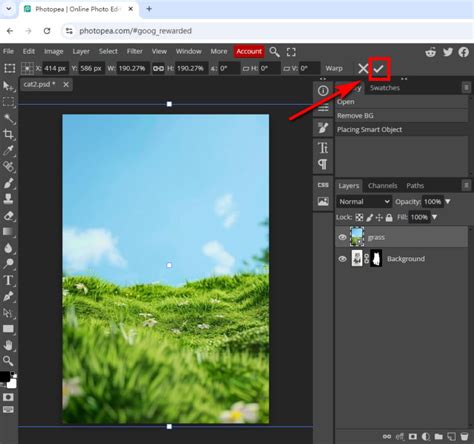Open the Paragraph panel icon

point(323,164)
